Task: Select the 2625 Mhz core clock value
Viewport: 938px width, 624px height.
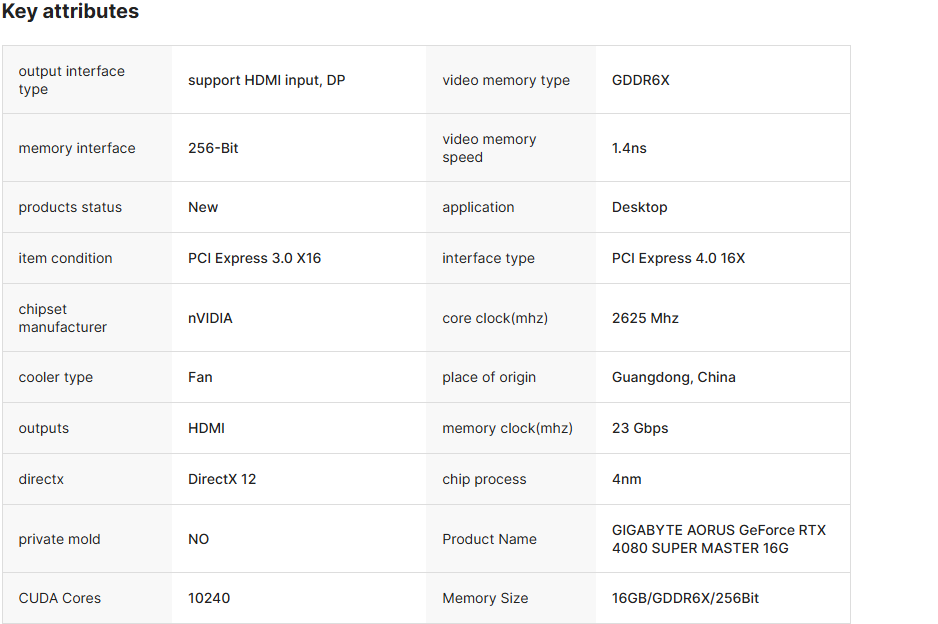Action: tap(645, 318)
